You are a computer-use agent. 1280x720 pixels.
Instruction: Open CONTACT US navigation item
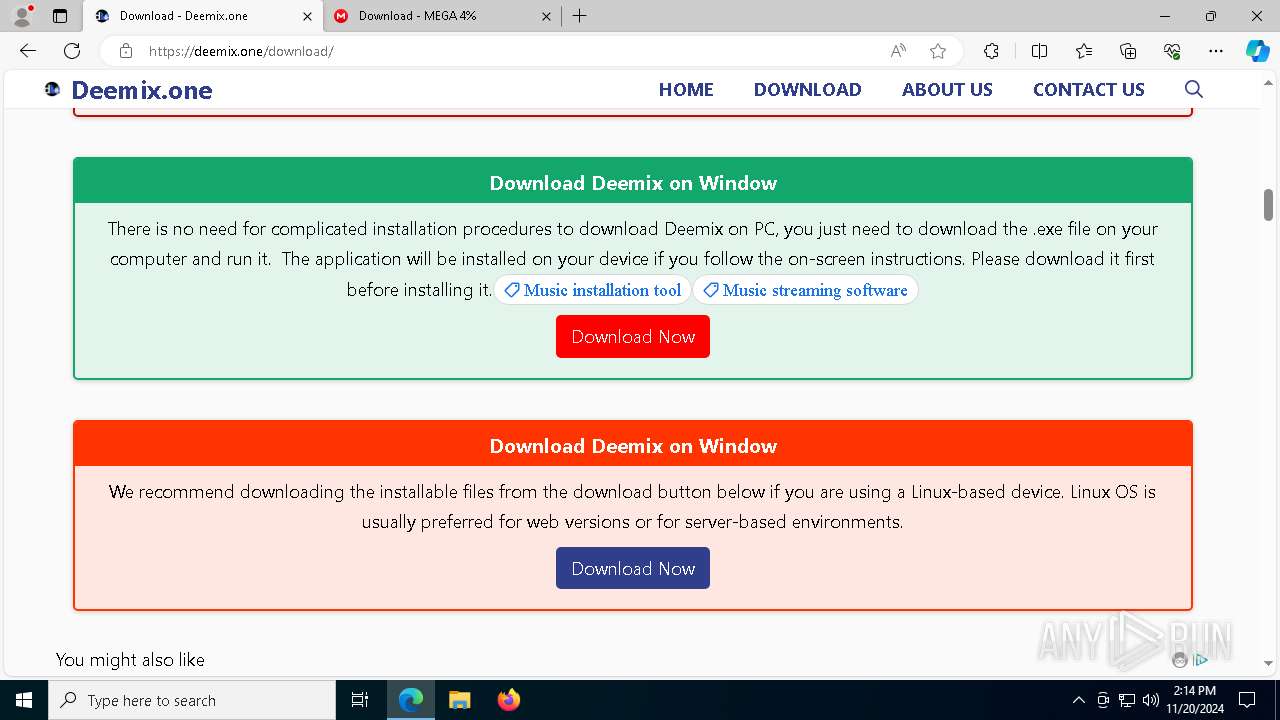pos(1088,89)
